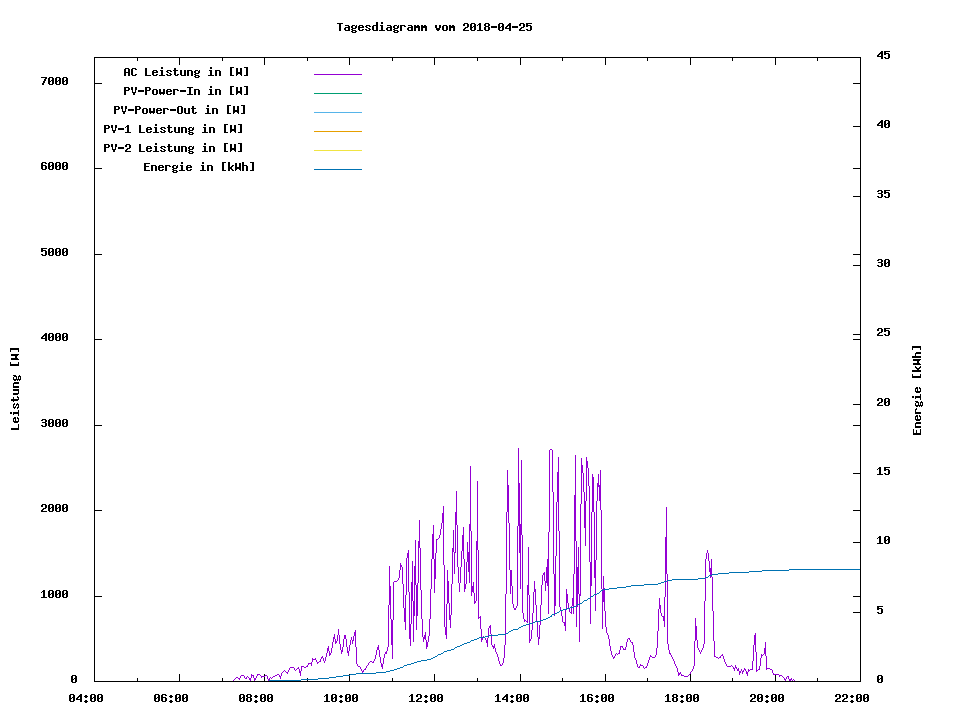This screenshot has width=960, height=720.
Task: Click the 20 label on the energy axis
Action: coord(883,403)
